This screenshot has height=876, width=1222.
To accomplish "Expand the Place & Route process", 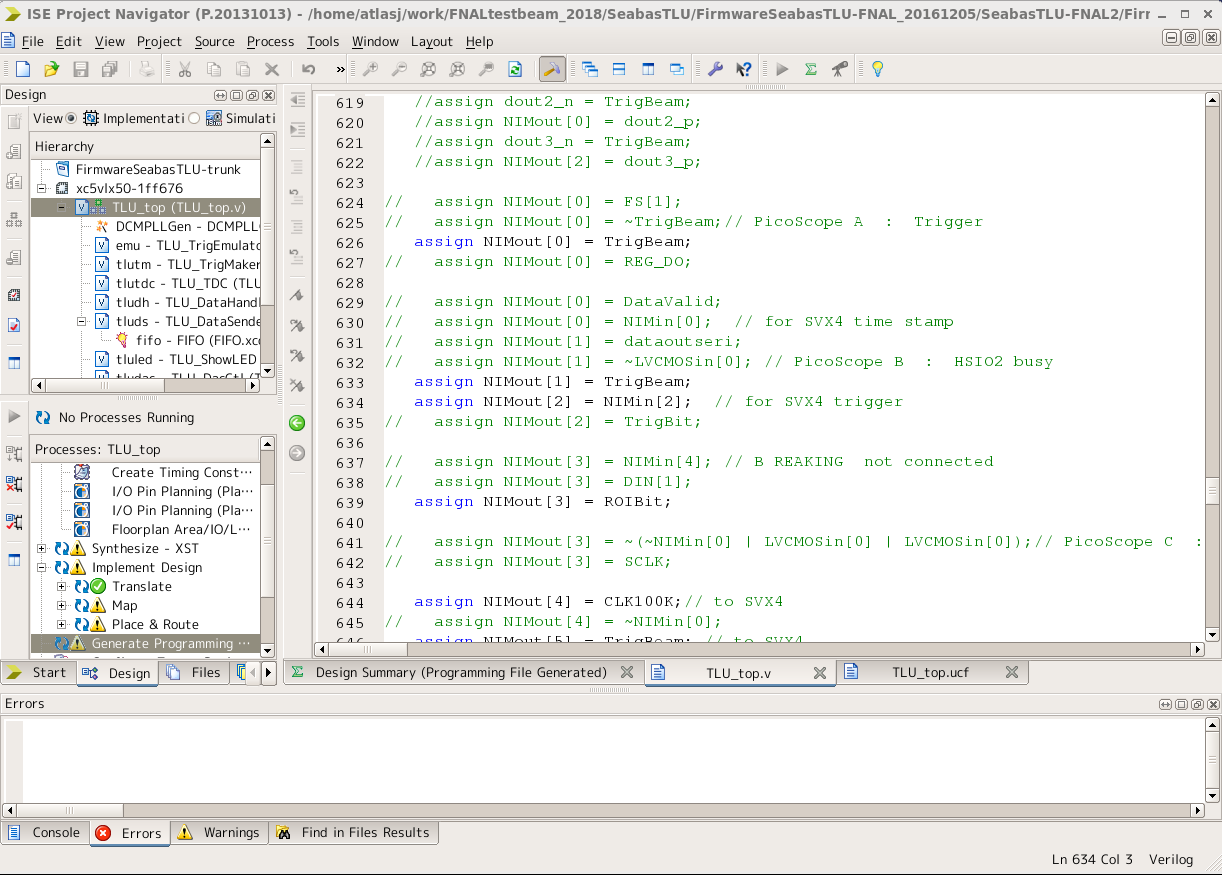I will tap(62, 625).
